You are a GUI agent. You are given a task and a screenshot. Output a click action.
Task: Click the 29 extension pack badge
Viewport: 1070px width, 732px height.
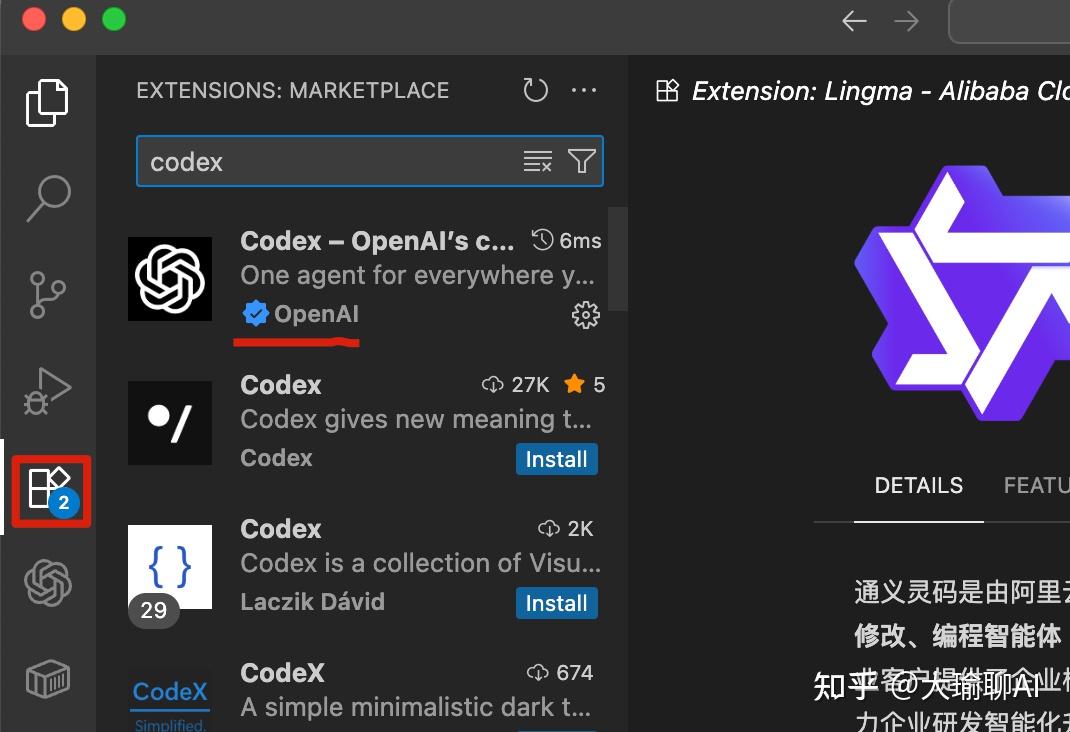coord(154,610)
